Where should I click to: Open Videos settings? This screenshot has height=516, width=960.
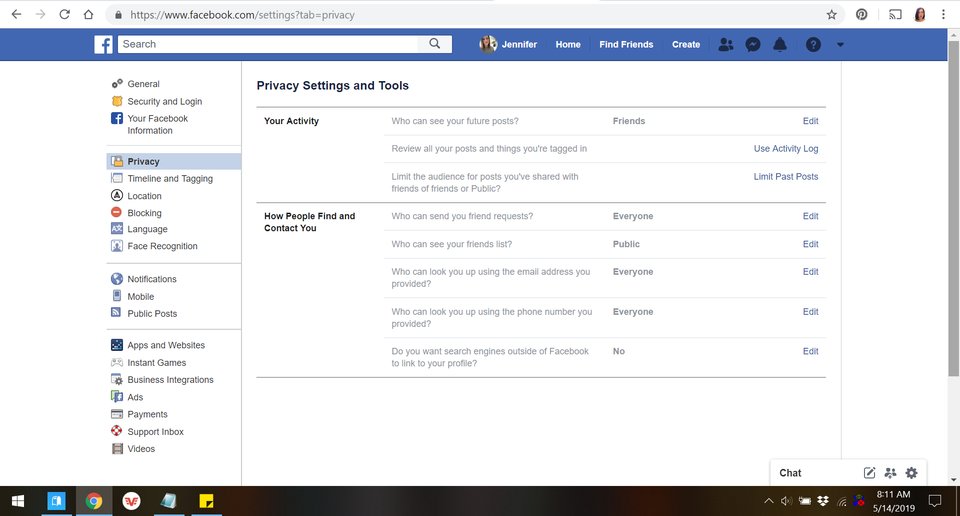[x=141, y=449]
